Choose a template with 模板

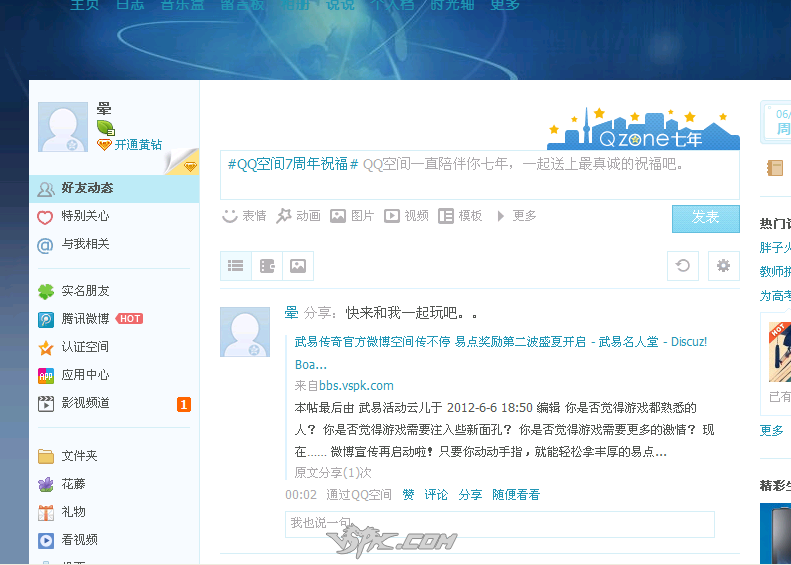[x=460, y=216]
